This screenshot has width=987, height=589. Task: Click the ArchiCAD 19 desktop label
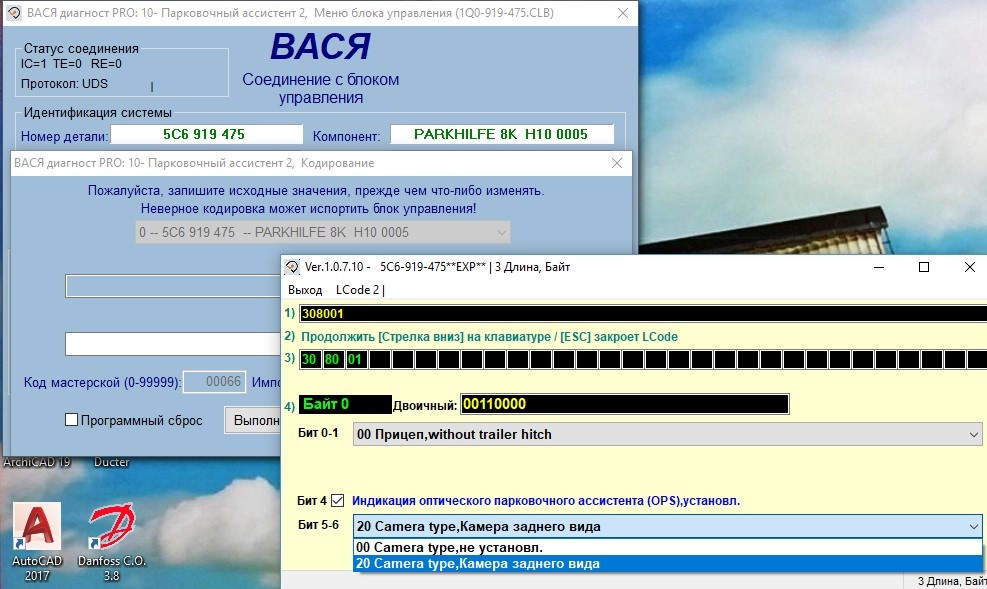37,462
